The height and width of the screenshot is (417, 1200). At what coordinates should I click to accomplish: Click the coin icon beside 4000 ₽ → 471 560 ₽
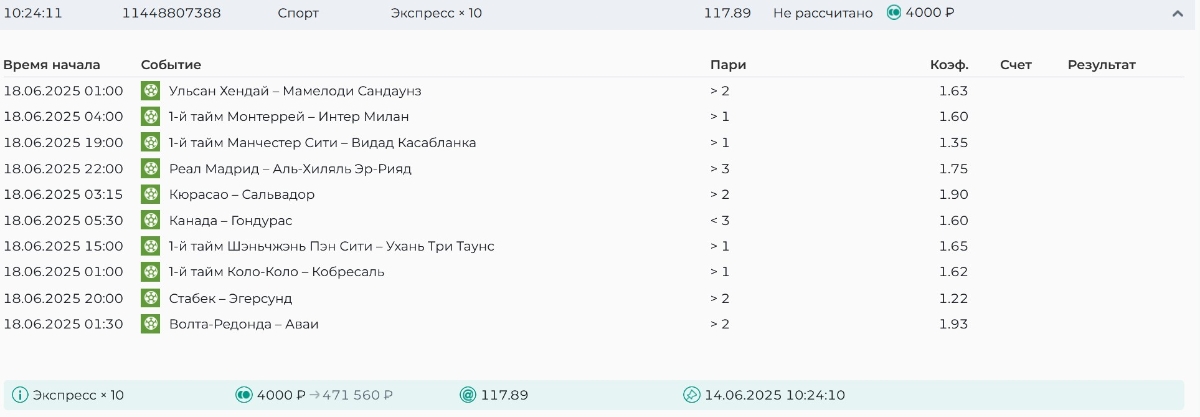[x=243, y=395]
